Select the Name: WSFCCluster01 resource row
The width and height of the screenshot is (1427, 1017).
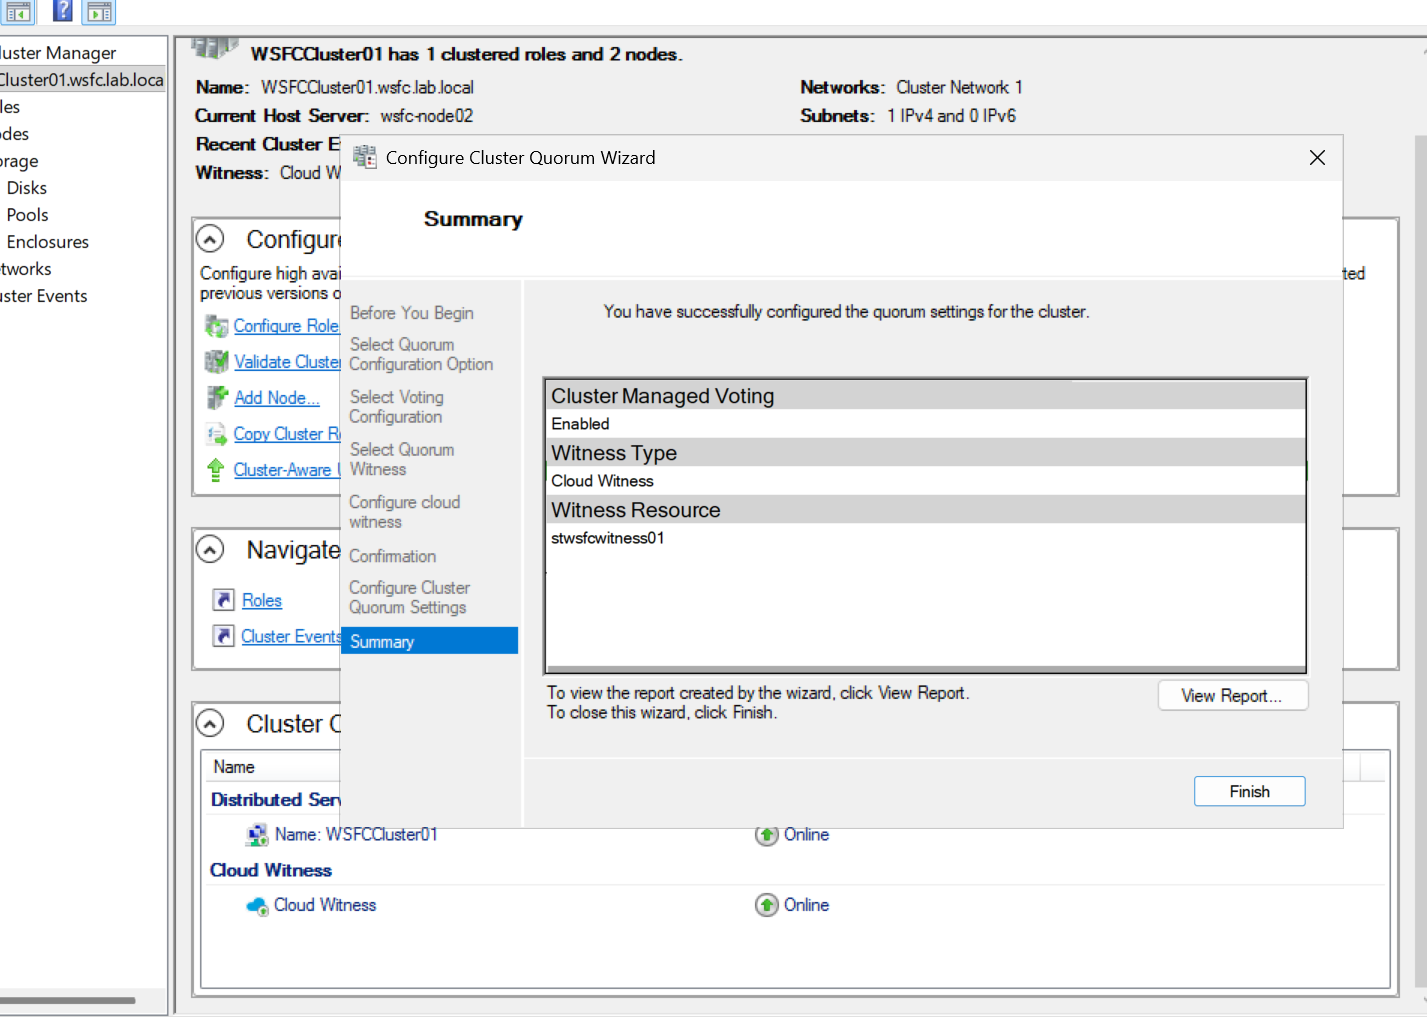click(795, 835)
